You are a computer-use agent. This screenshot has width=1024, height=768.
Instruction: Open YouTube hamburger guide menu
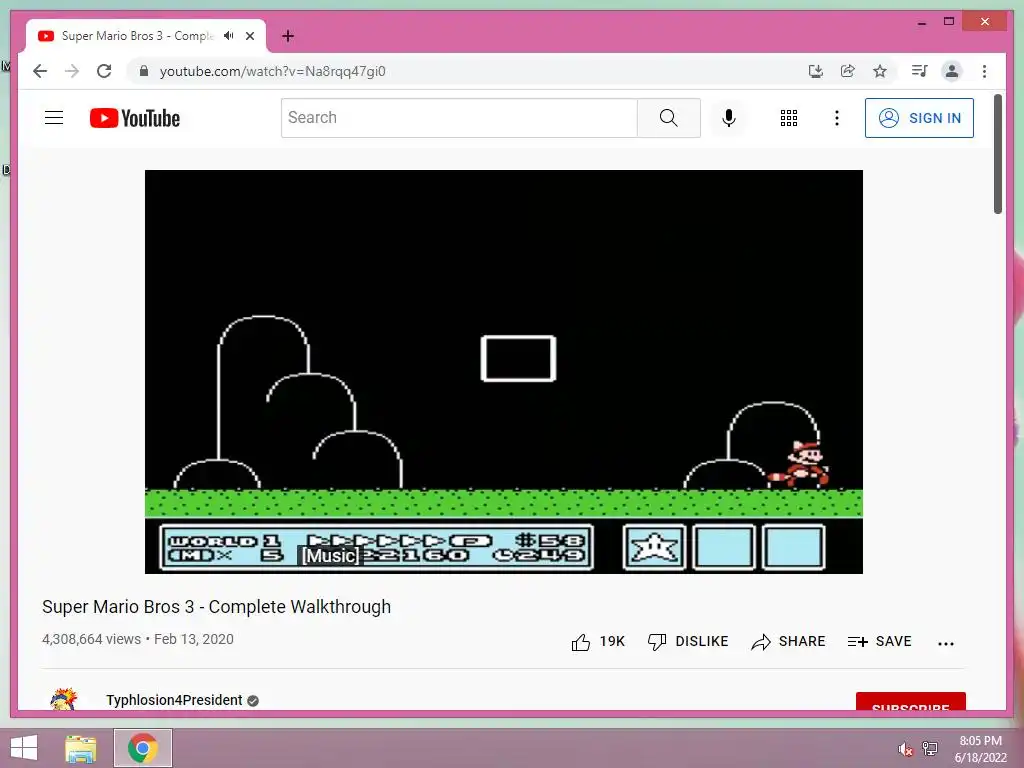pos(54,118)
